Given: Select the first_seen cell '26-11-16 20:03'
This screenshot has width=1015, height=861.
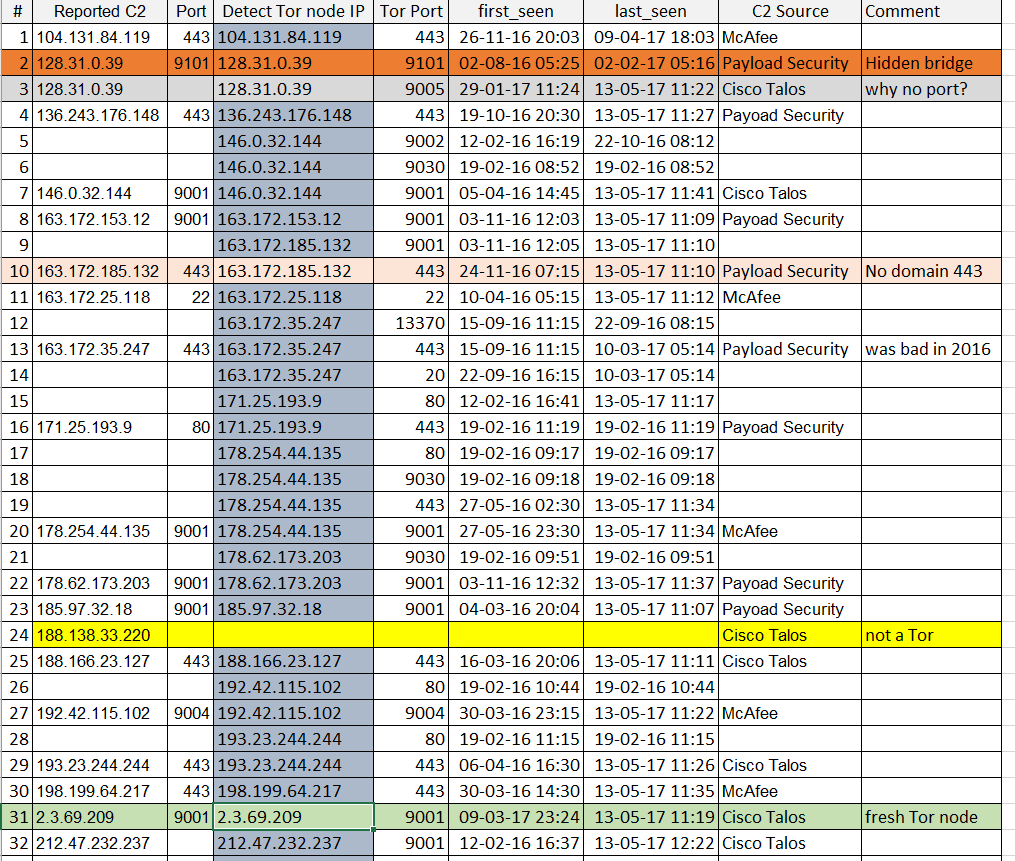Looking at the screenshot, I should pos(515,37).
